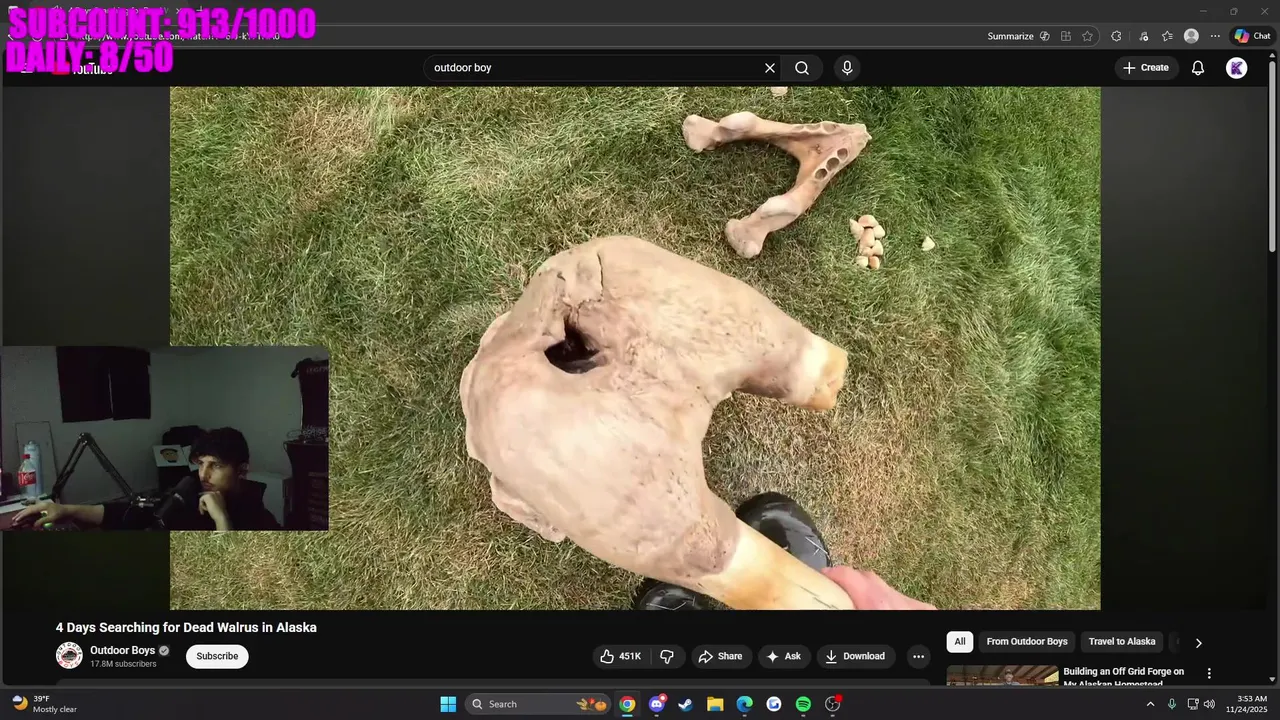Click the split-screen icon in address bar
This screenshot has height=720, width=1280.
click(1066, 36)
